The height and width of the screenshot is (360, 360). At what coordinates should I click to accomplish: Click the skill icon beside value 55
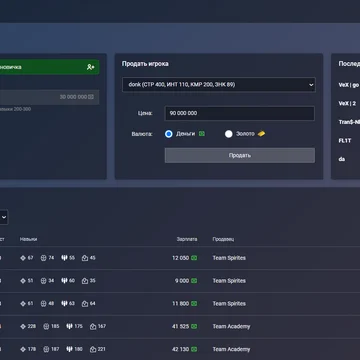[x=64, y=258]
